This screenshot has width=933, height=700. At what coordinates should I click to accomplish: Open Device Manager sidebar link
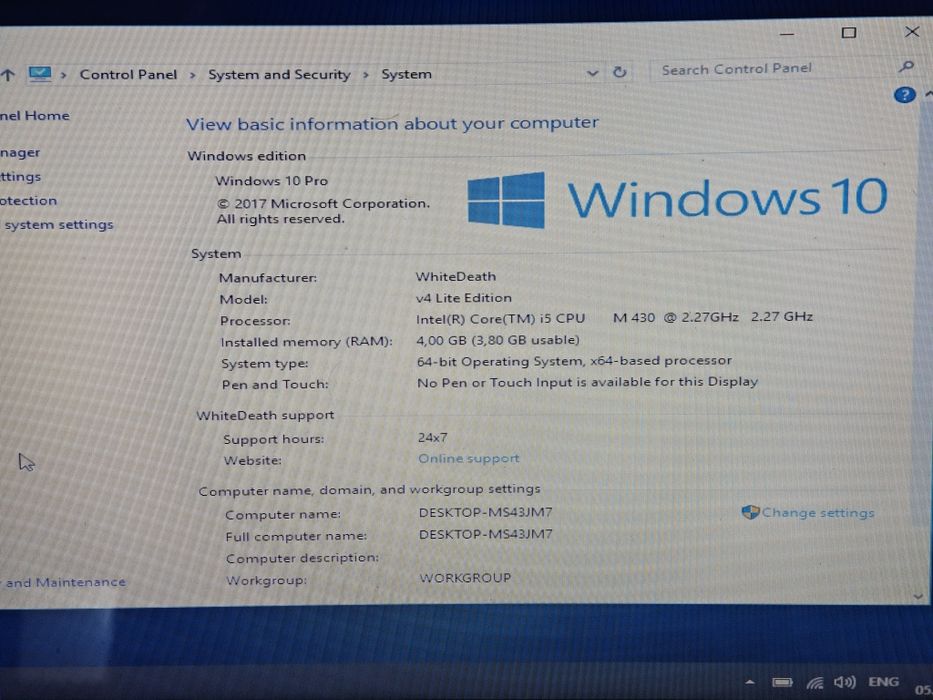(20, 152)
